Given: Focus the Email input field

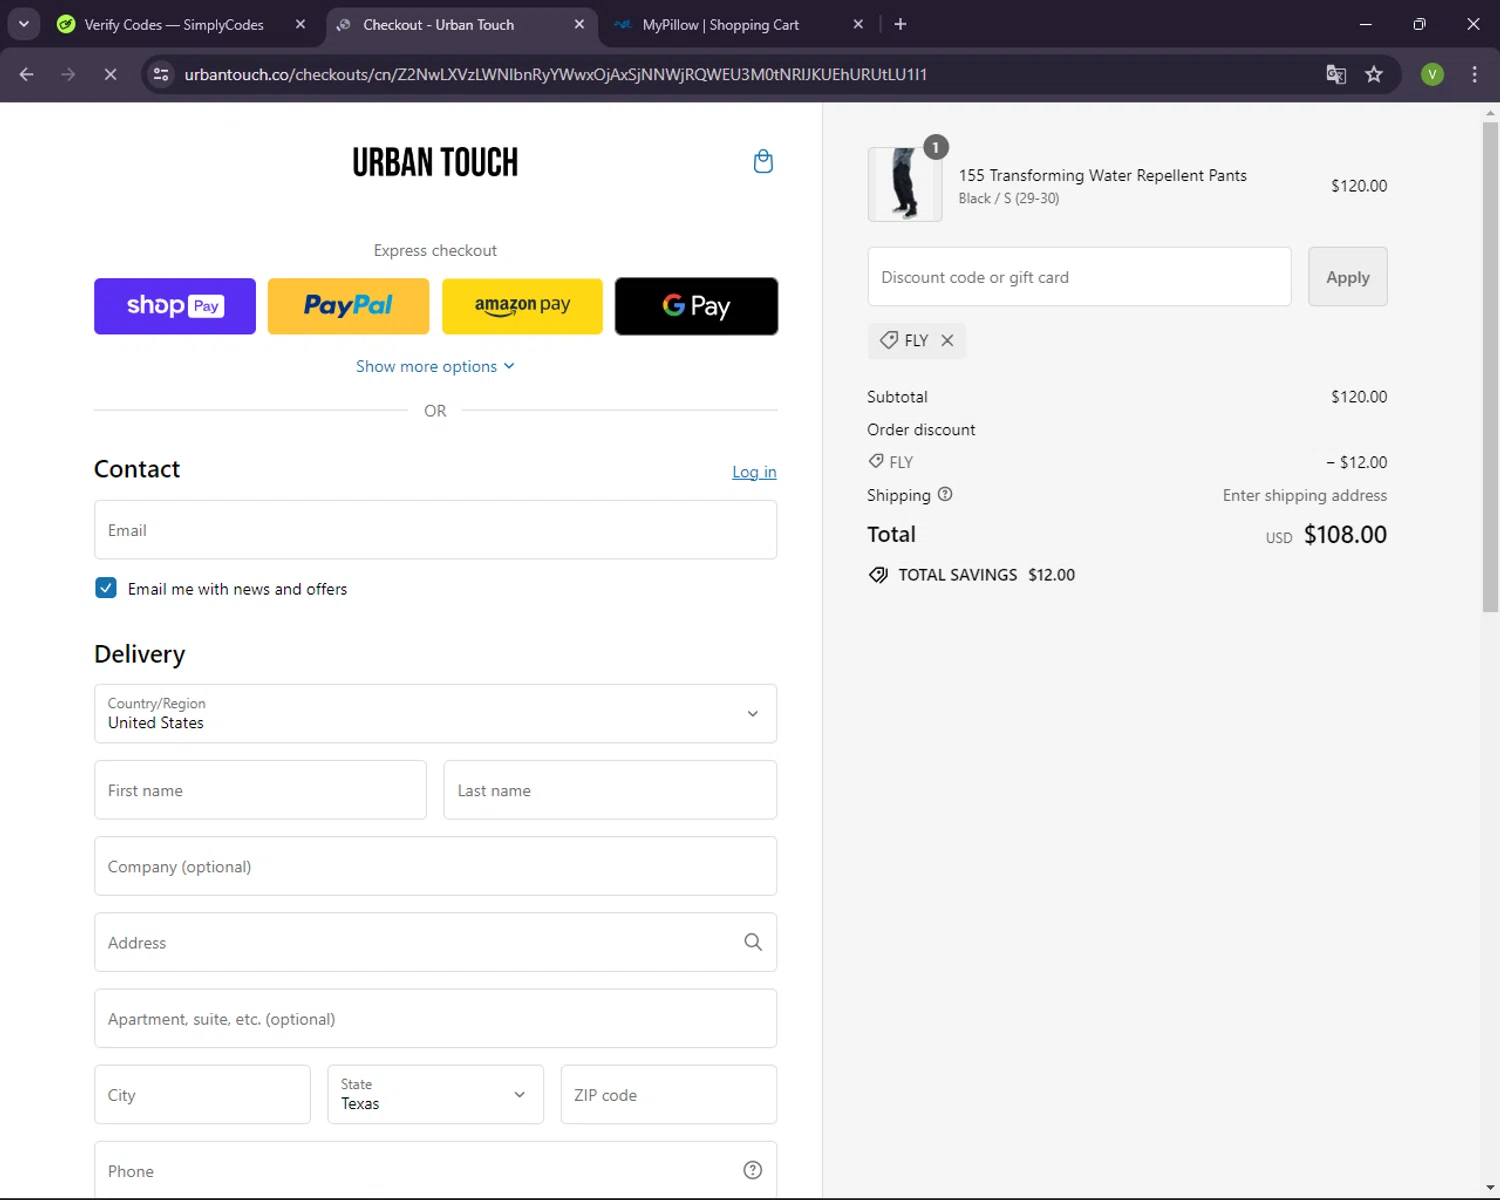Looking at the screenshot, I should pyautogui.click(x=435, y=530).
